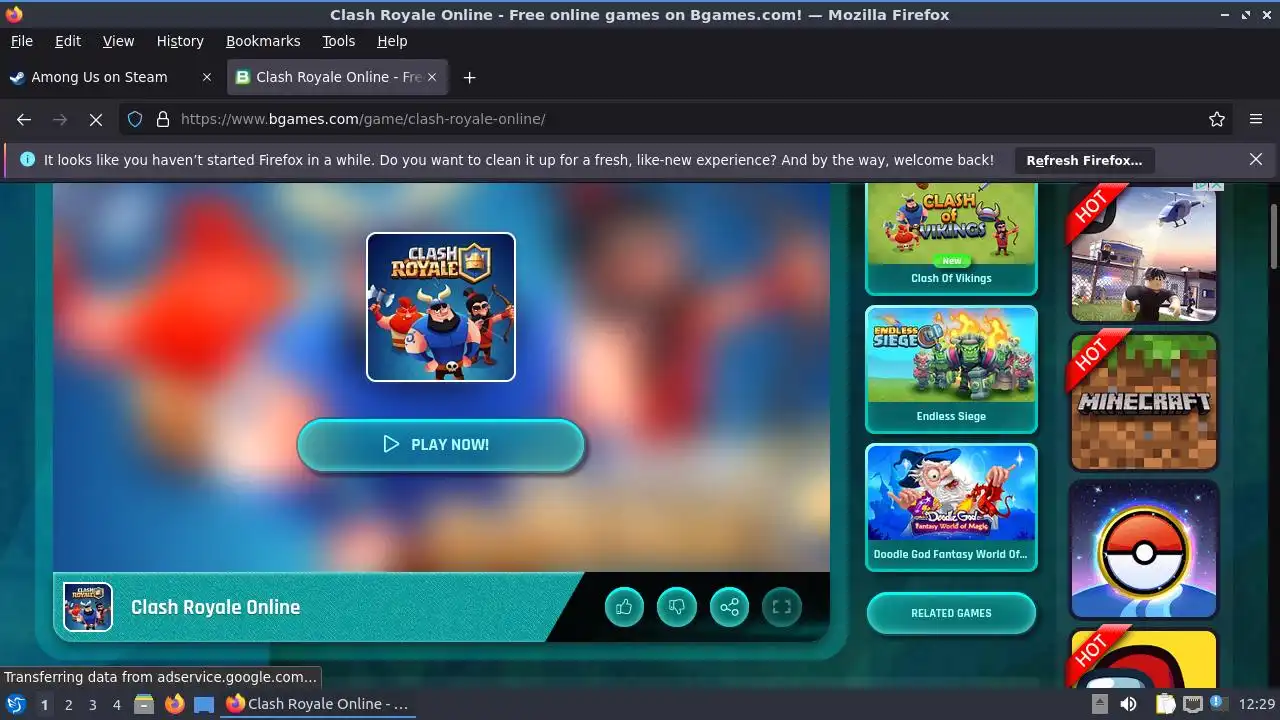Open a new tab with plus button
The height and width of the screenshot is (720, 1280).
click(x=469, y=77)
